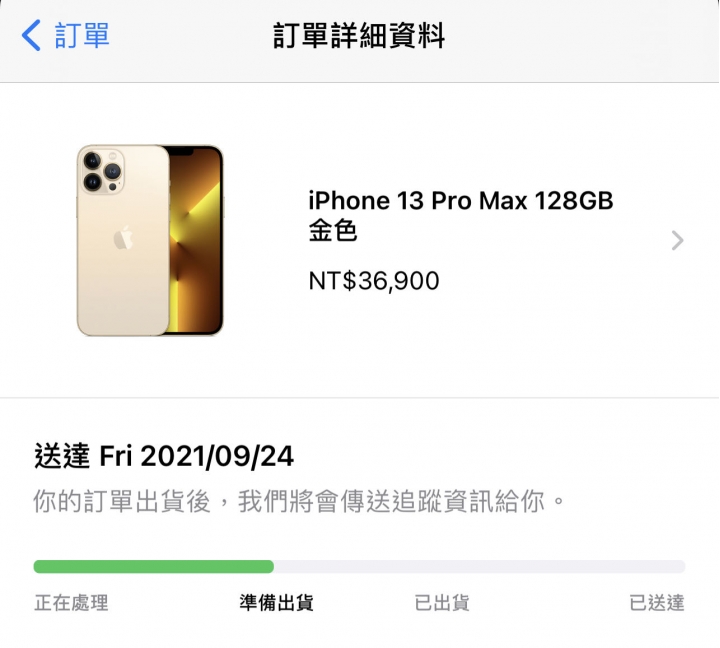720x648 pixels.
Task: Select iPhone 13 Pro Max 128GB title
Action: tap(461, 201)
